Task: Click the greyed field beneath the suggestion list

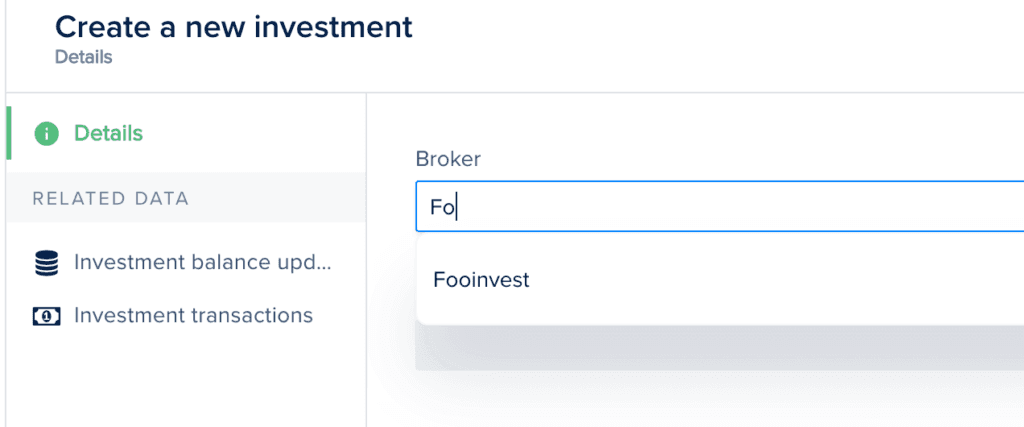Action: click(720, 348)
